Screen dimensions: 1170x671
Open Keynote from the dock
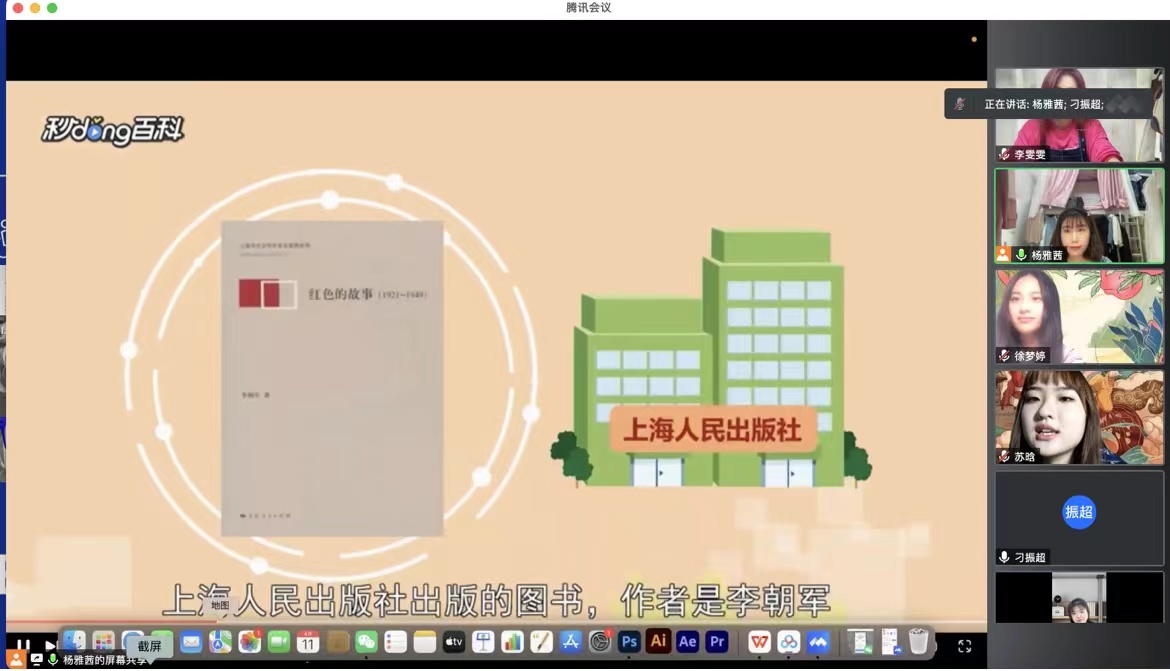tap(483, 641)
